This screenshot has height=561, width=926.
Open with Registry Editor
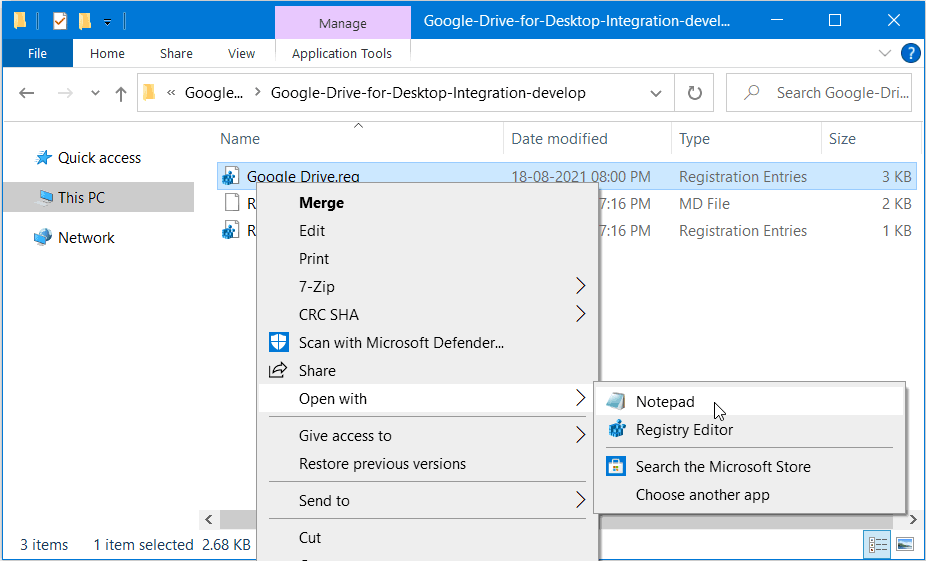749,429
